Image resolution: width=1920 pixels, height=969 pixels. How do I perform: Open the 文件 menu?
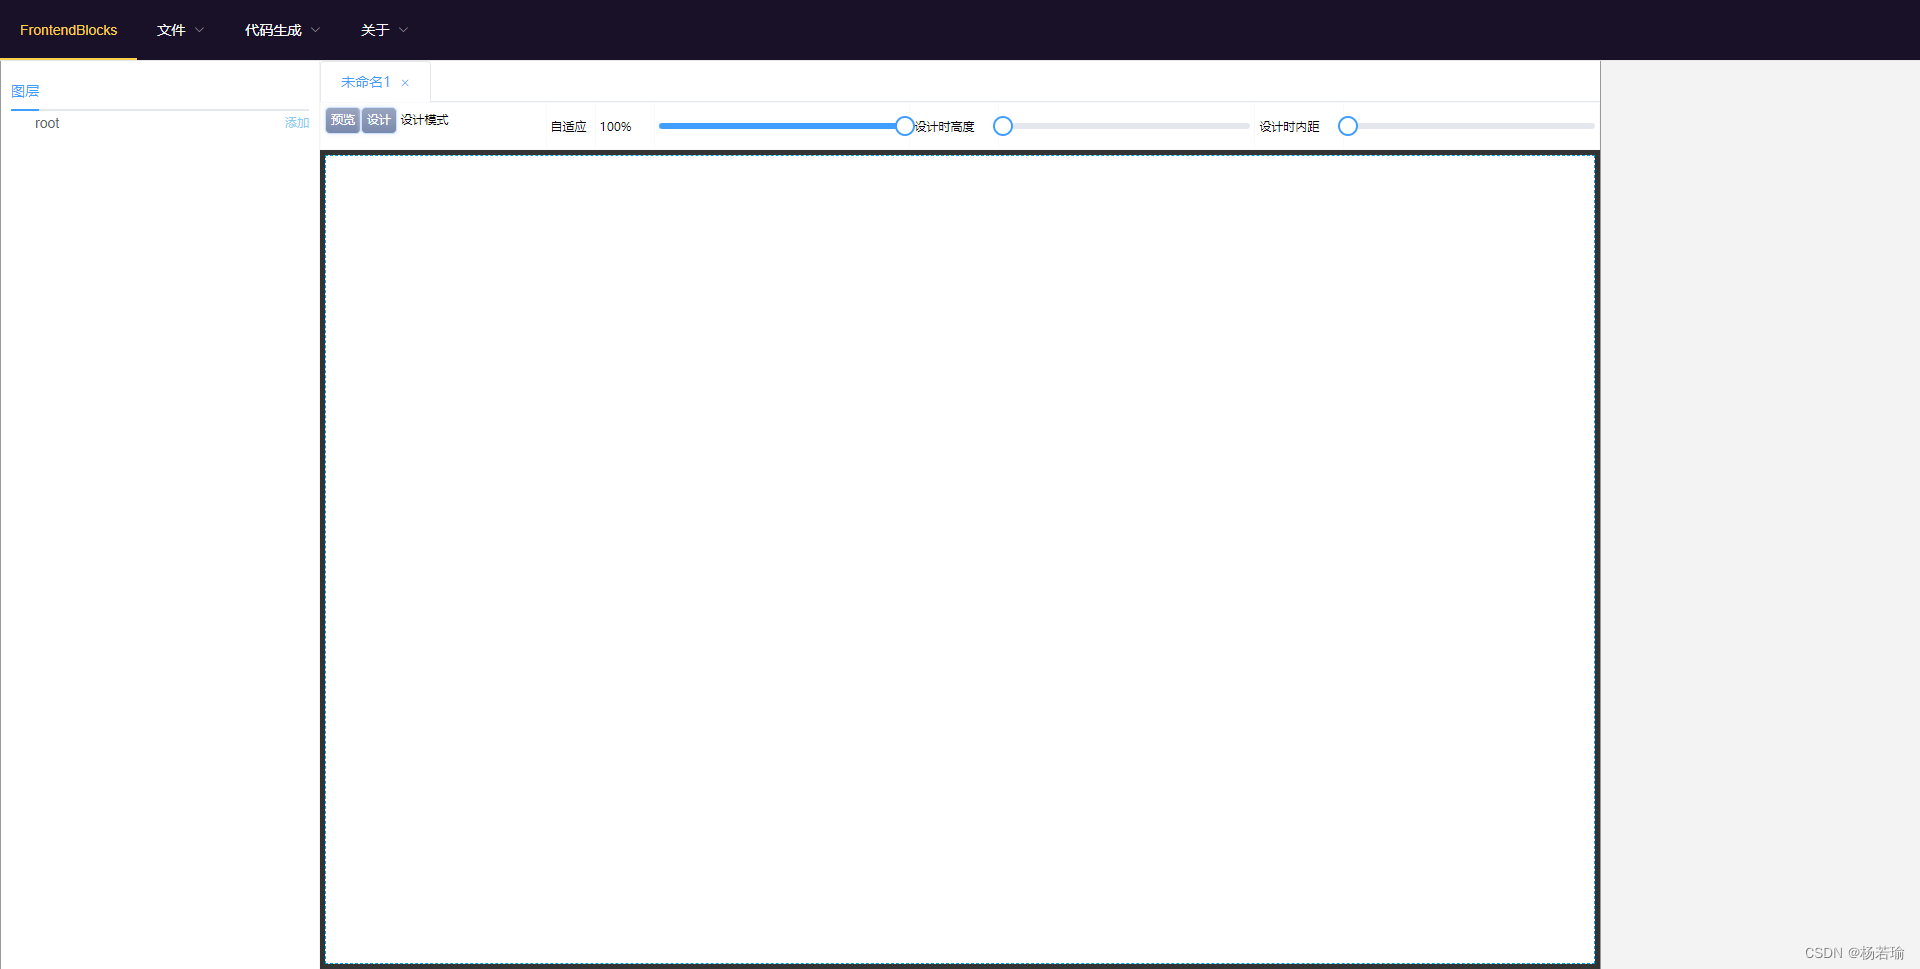click(171, 30)
